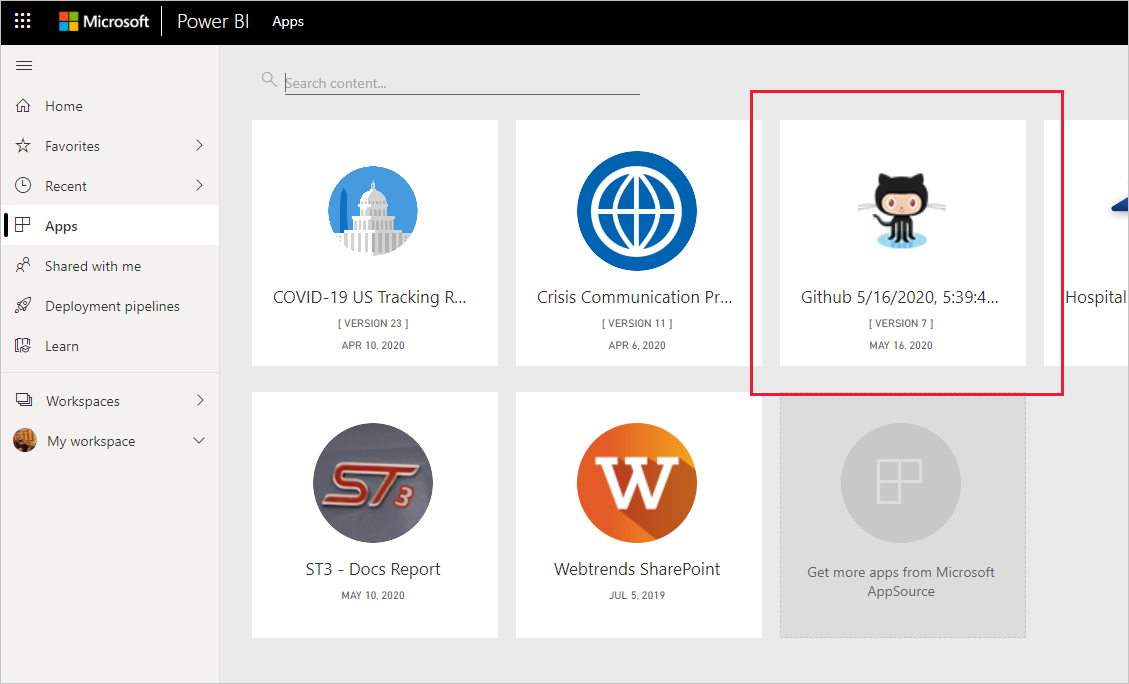Click the Microsoft logo
This screenshot has width=1129, height=684.
pos(104,22)
